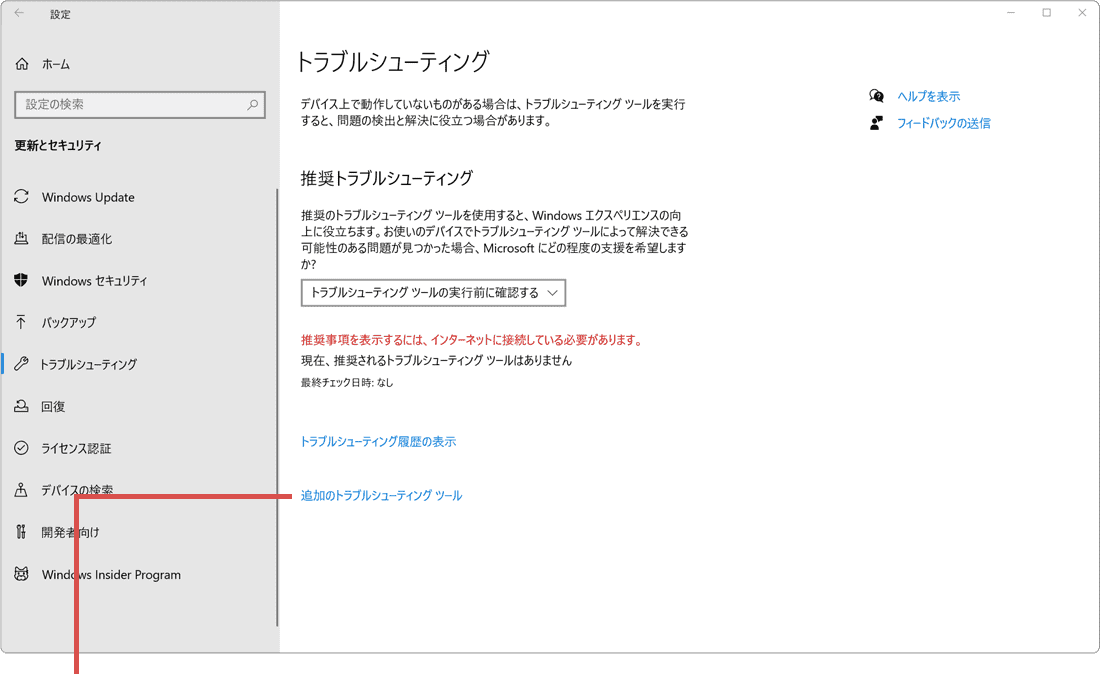Open the 回復 sidebar icon
Viewport: 1100px width, 674px height.
coord(21,406)
